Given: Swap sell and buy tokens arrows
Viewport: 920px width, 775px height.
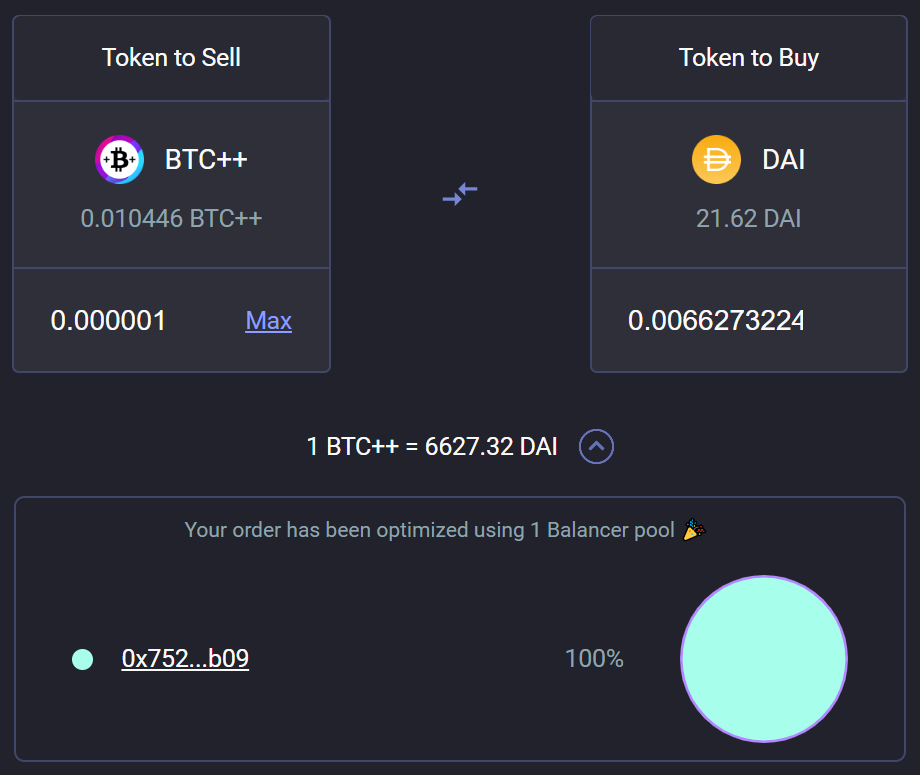Looking at the screenshot, I should pos(460,193).
